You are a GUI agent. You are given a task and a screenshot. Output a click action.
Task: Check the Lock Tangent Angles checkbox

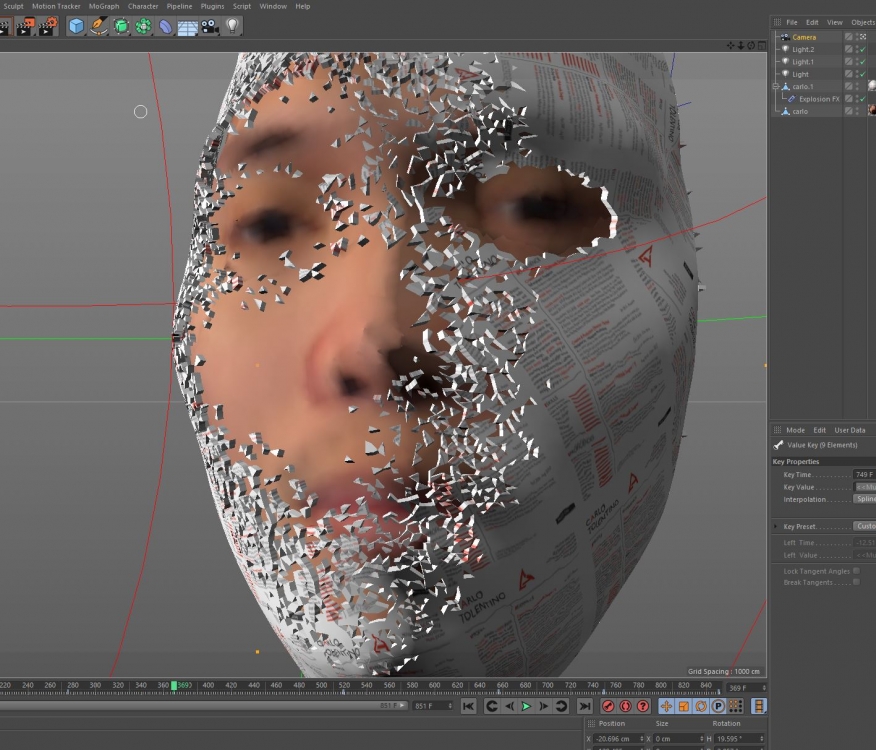(x=856, y=571)
